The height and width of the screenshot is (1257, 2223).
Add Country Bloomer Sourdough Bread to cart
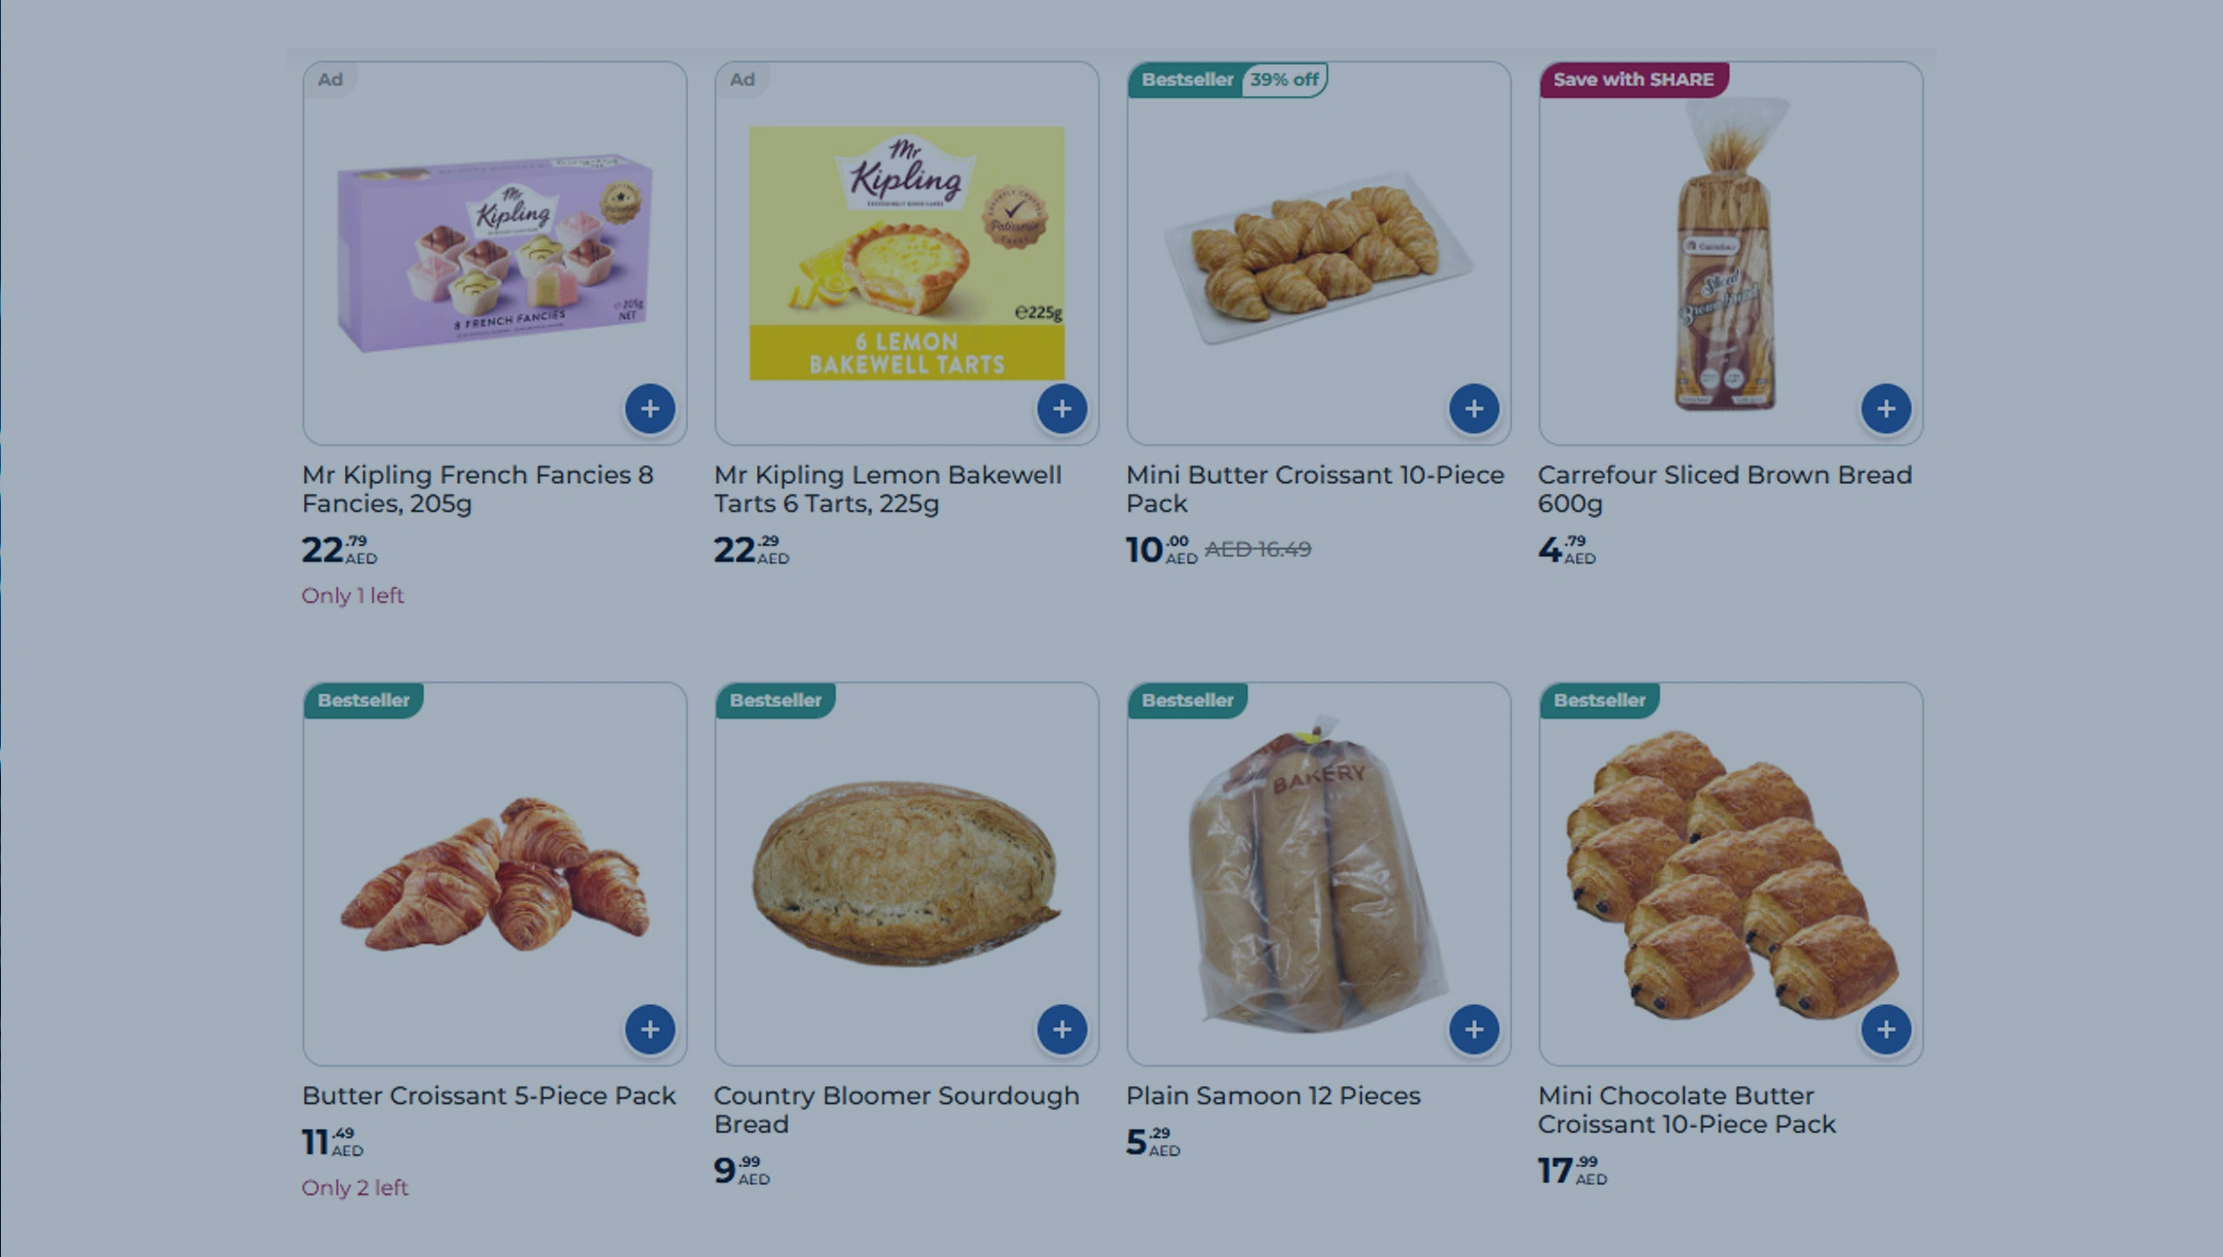click(x=1062, y=1030)
